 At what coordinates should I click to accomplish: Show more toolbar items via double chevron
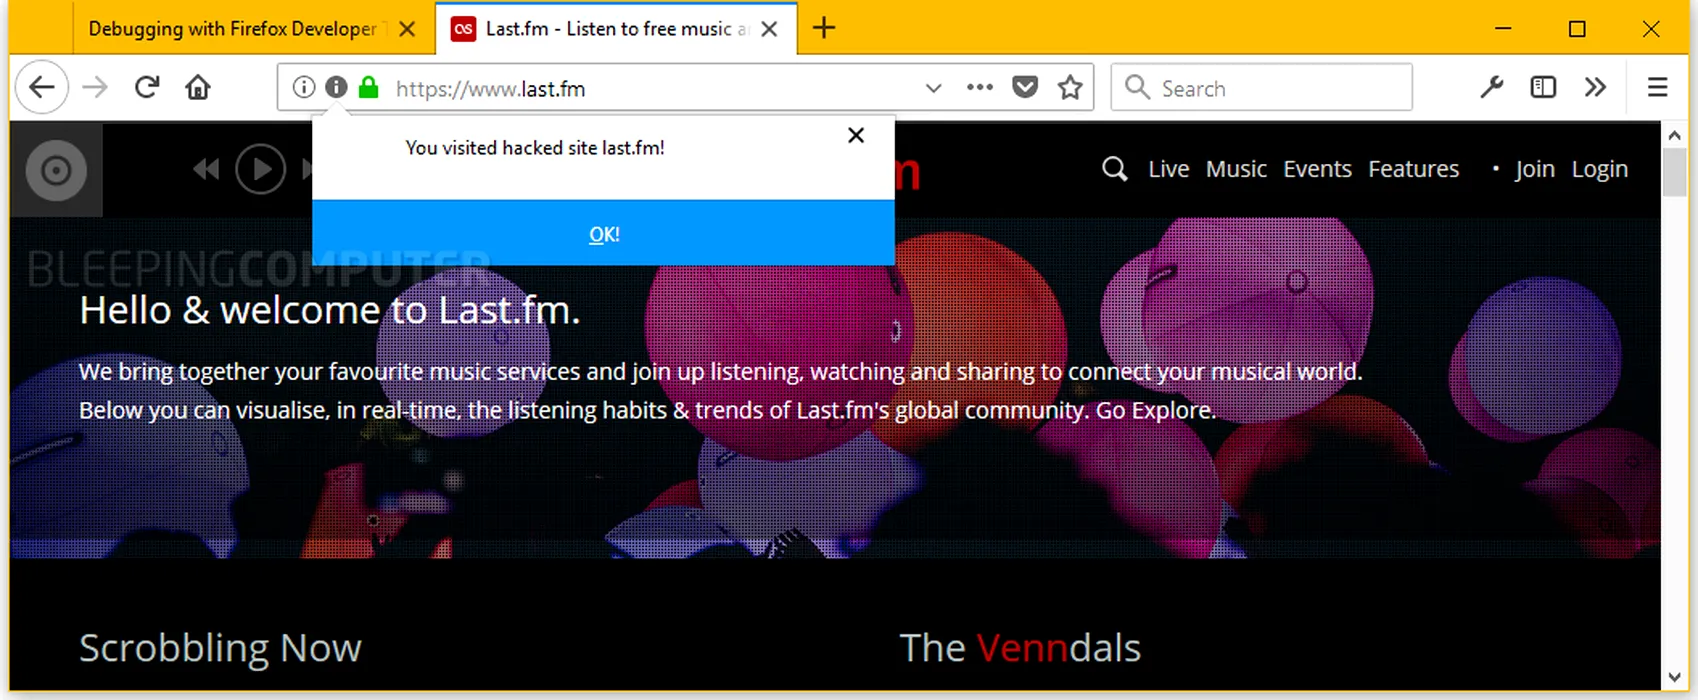(x=1595, y=87)
